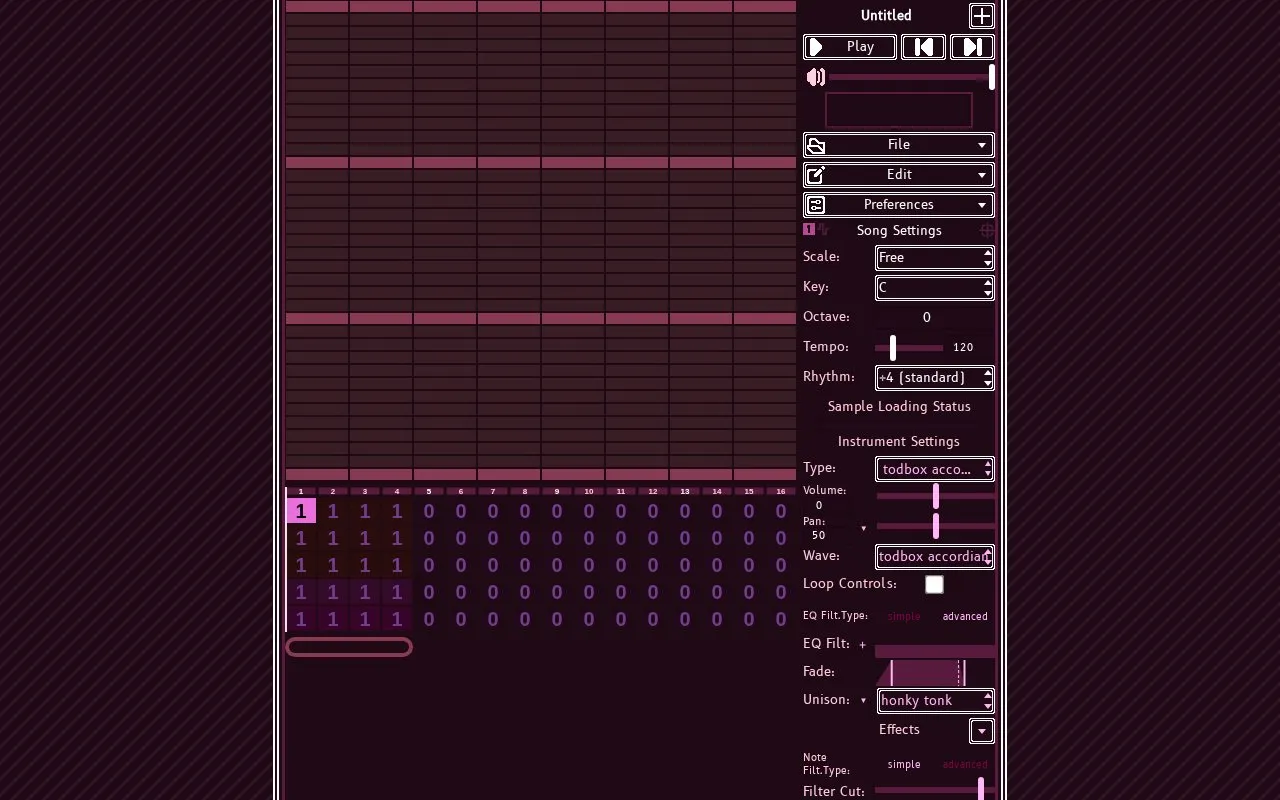Click the small "1" icon beside Song Settings
1280x800 pixels.
coord(809,230)
